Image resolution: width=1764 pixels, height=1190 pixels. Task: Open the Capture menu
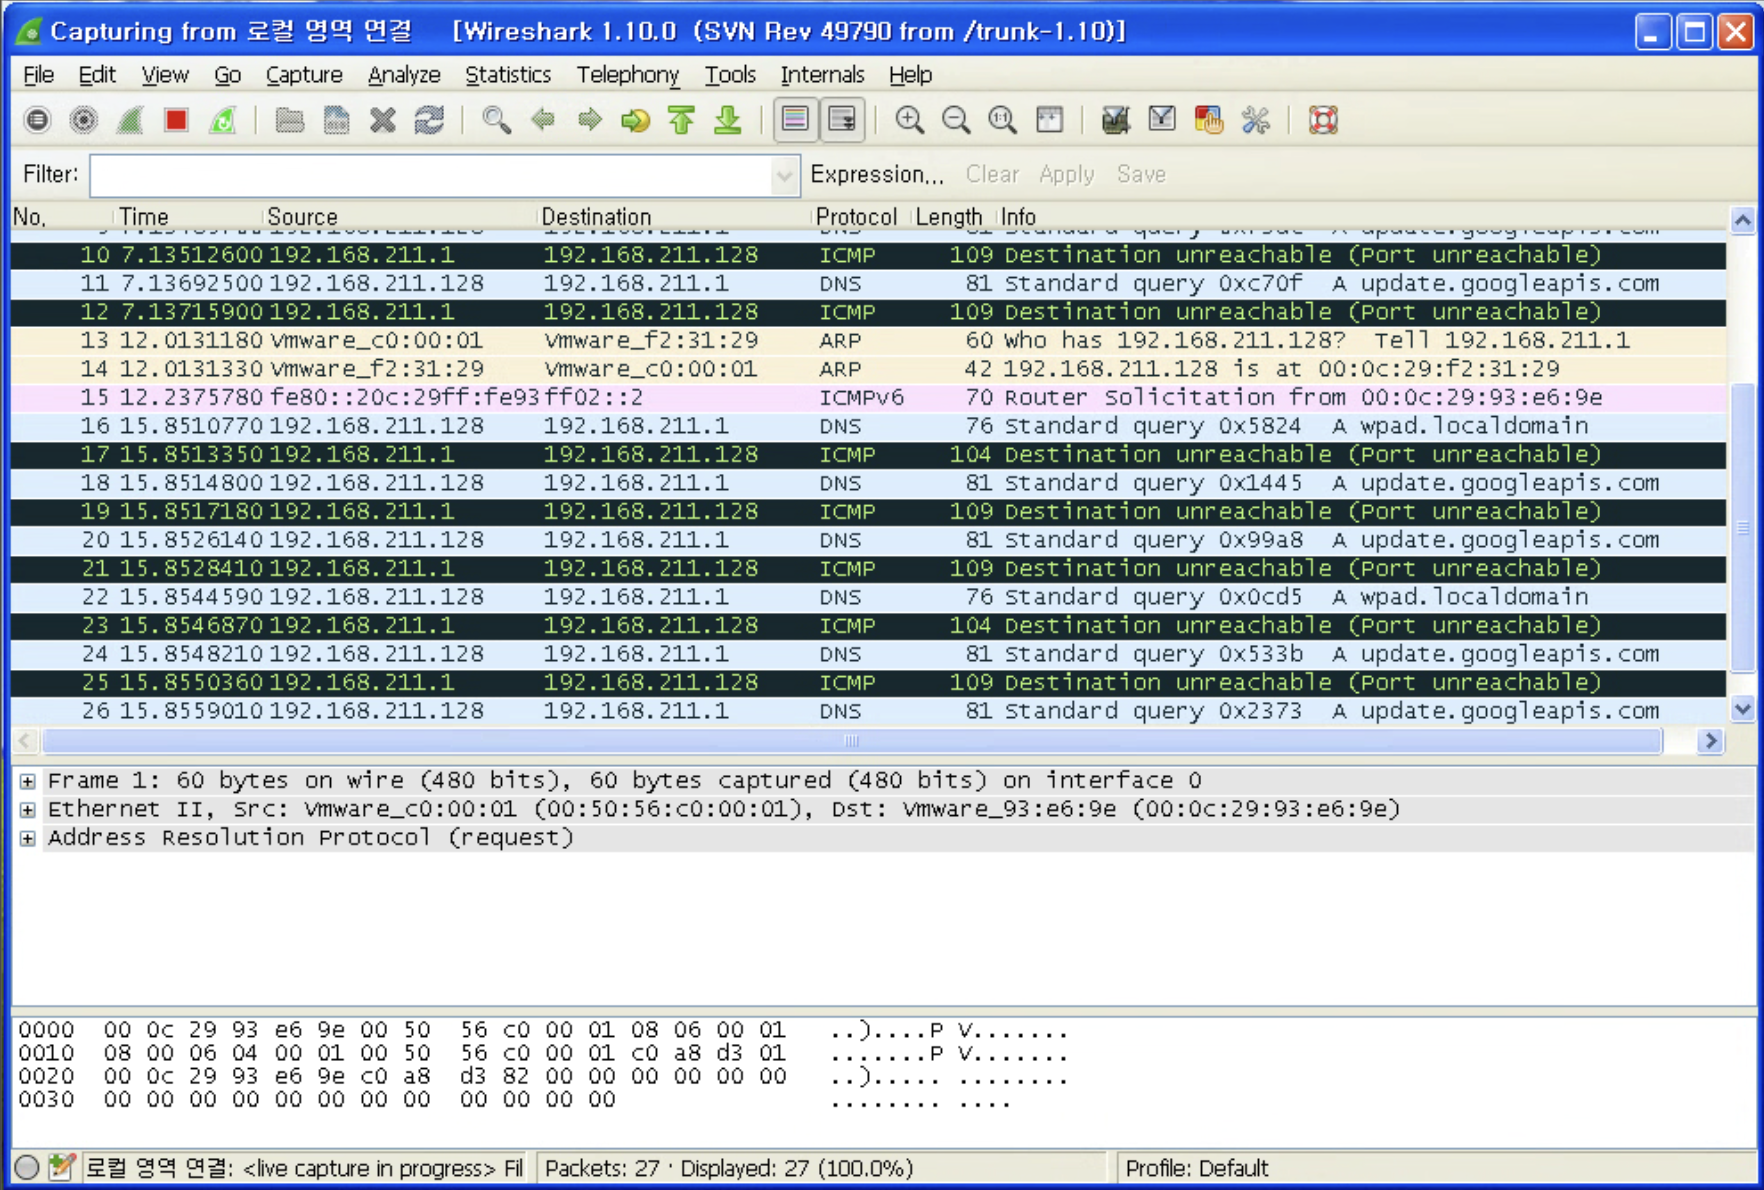pos(304,75)
